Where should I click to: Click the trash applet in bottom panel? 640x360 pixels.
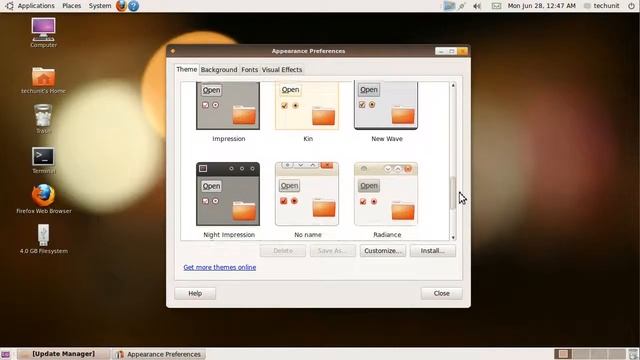[x=633, y=354]
